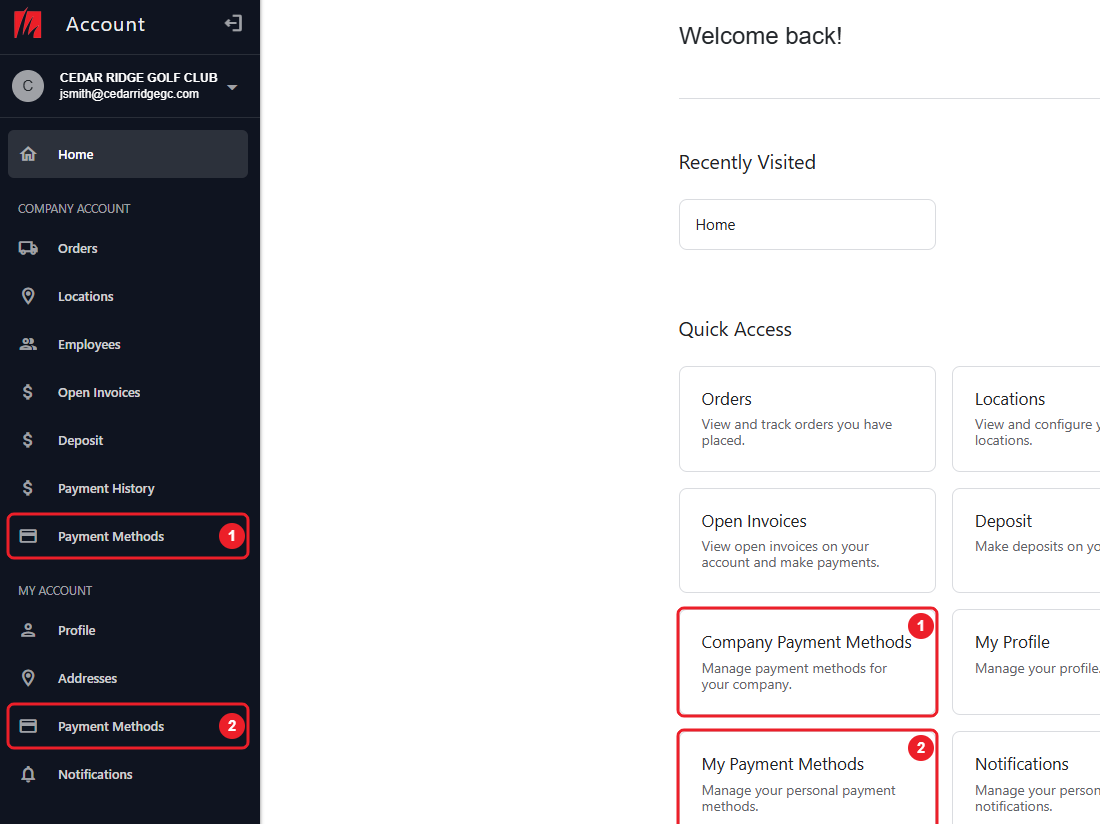Image resolution: width=1100 pixels, height=824 pixels.
Task: Expand the Cedar Ridge Golf Club account dropdown
Action: [232, 87]
